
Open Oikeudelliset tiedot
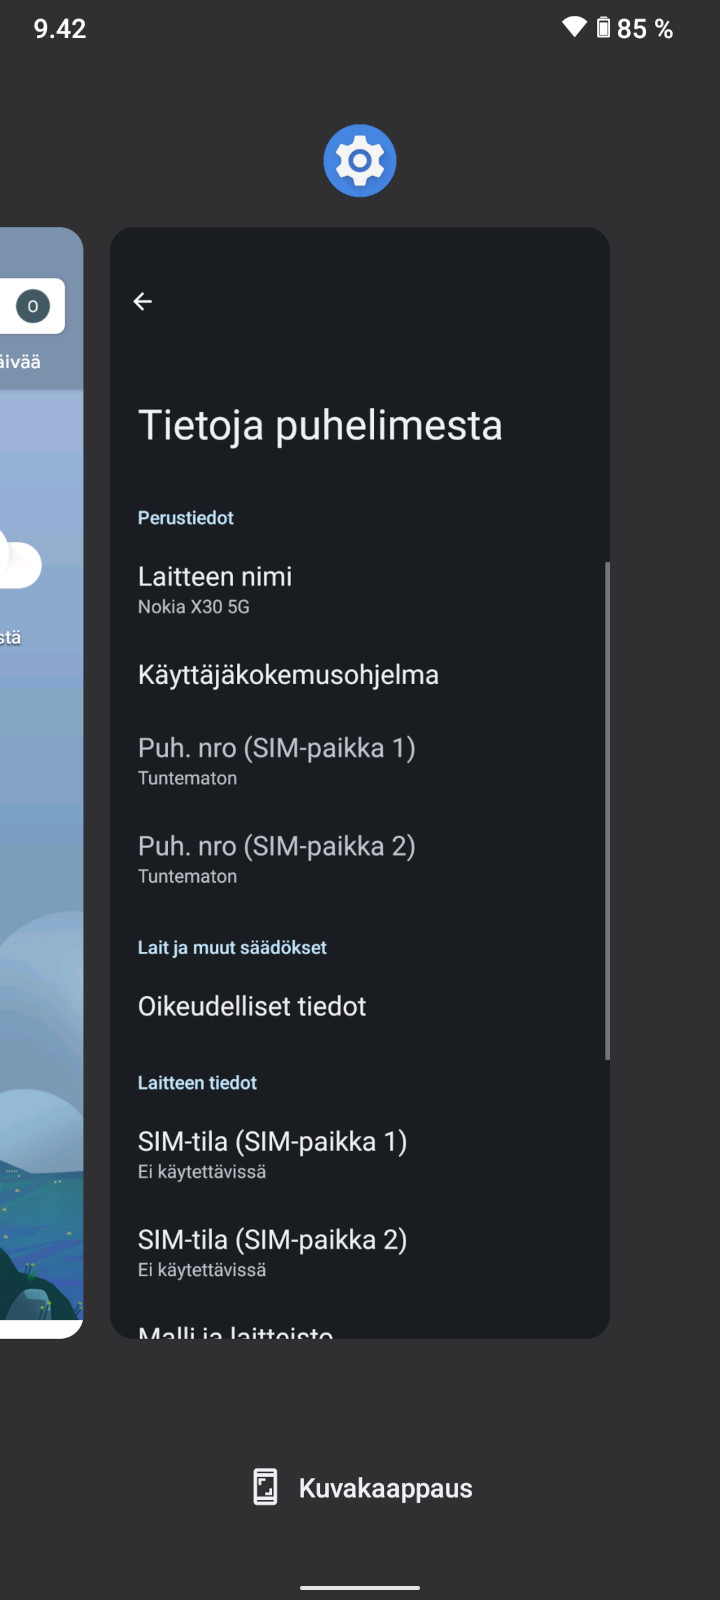(252, 1006)
